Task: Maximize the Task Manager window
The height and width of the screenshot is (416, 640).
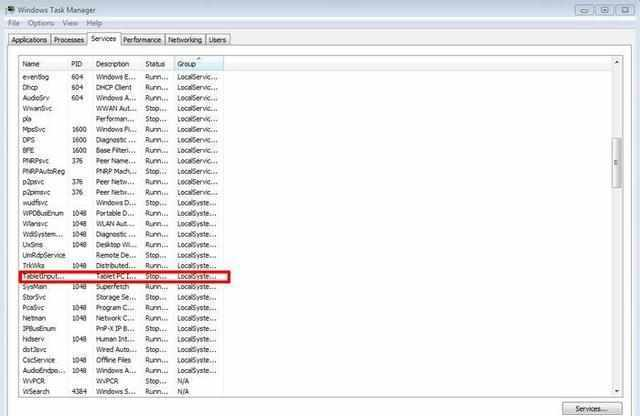Action: tap(604, 10)
